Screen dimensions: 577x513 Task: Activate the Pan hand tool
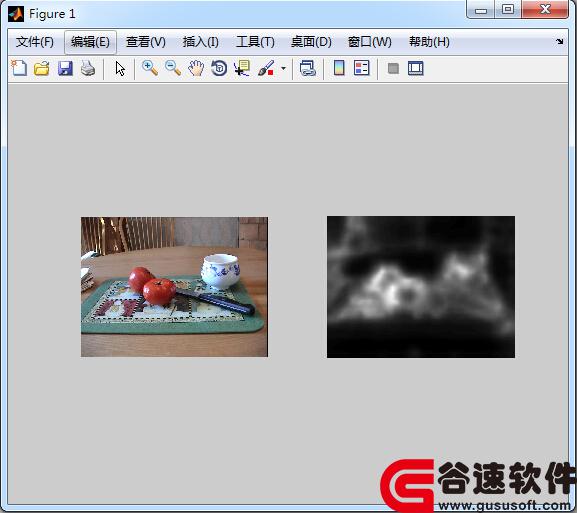pos(196,68)
